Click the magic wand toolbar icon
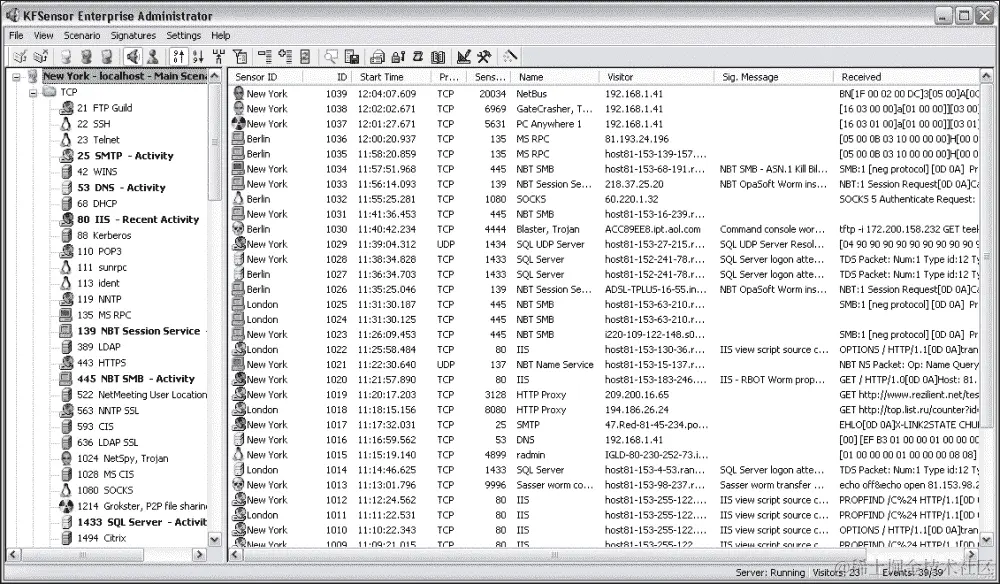The width and height of the screenshot is (1000, 584). (510, 57)
